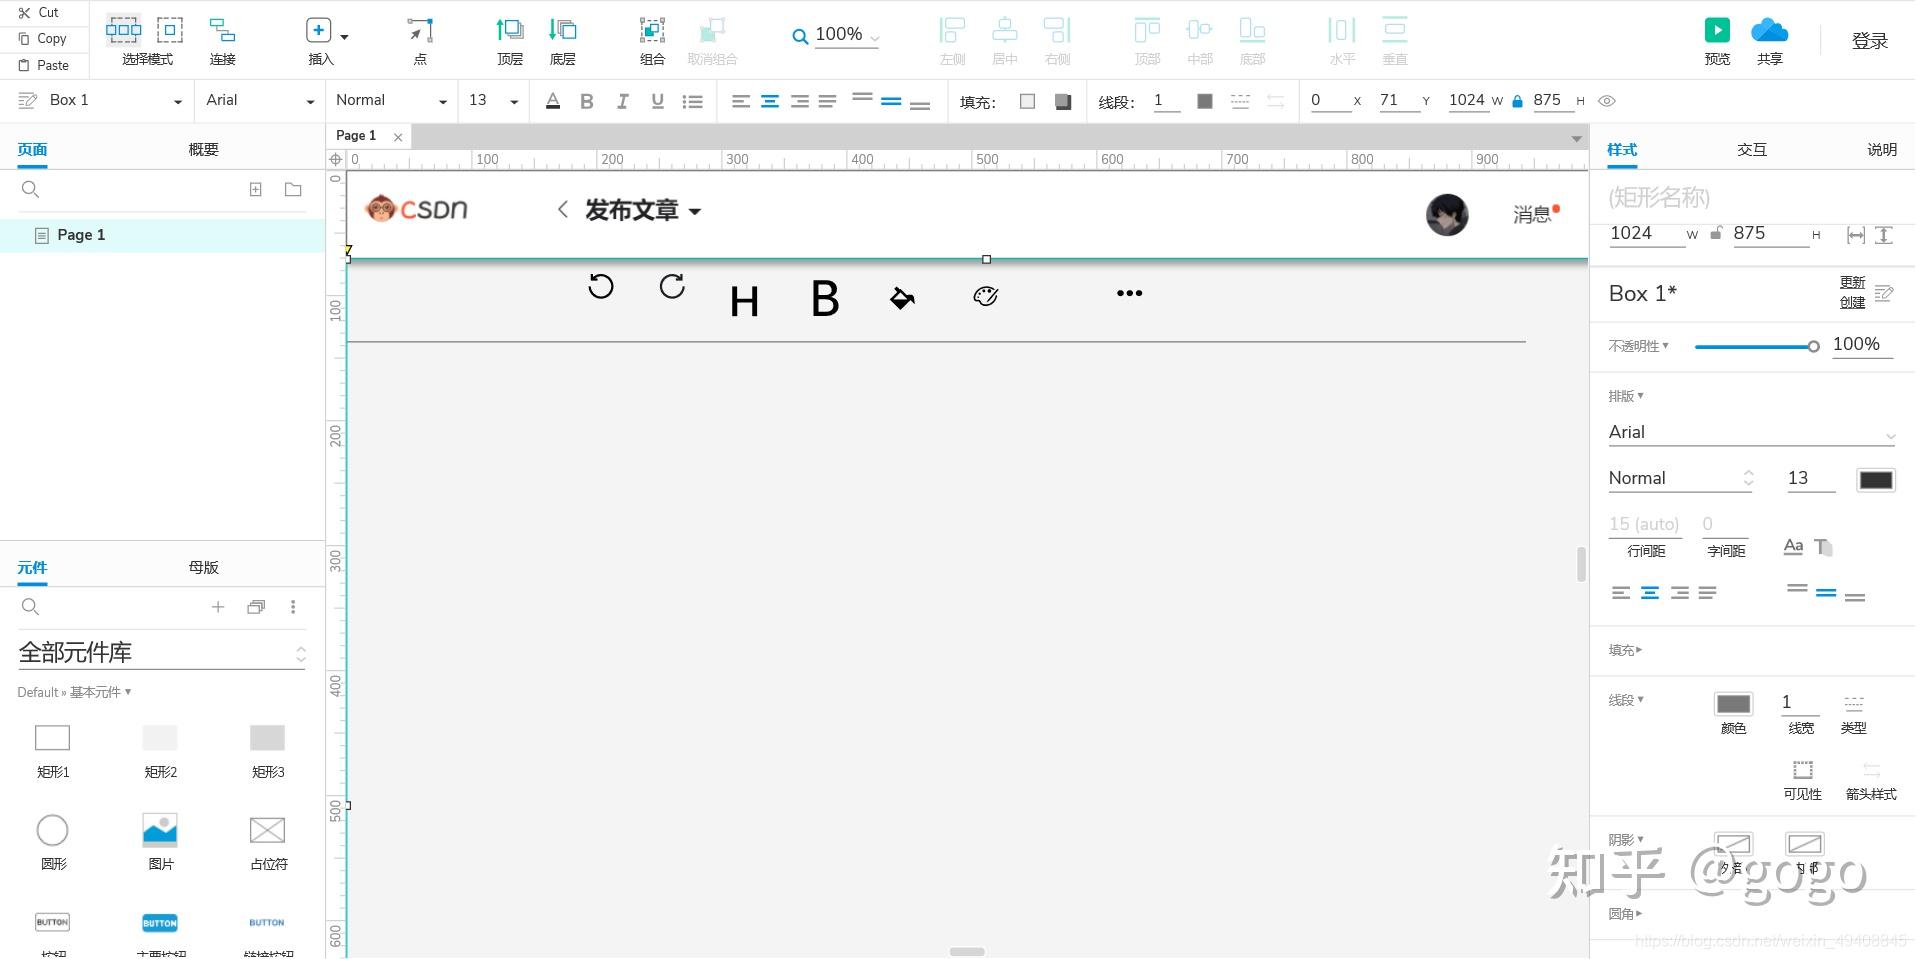Open 共享 cloud share
1916x959 pixels.
[1770, 41]
